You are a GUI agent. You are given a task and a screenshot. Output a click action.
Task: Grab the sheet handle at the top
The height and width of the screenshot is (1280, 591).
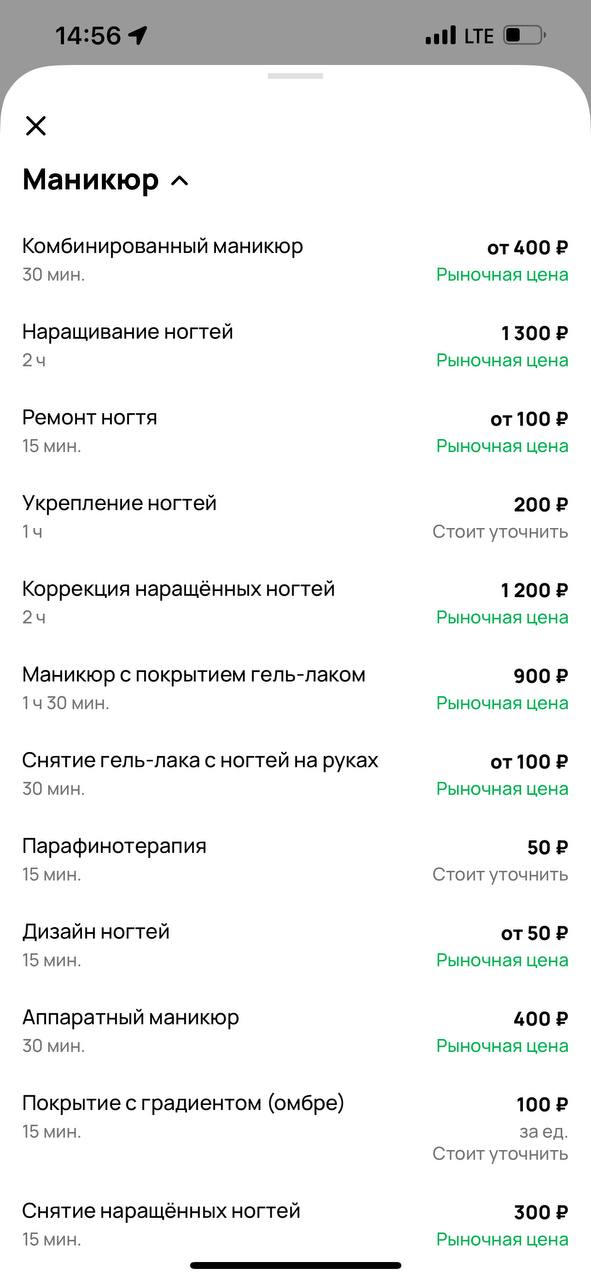[295, 75]
